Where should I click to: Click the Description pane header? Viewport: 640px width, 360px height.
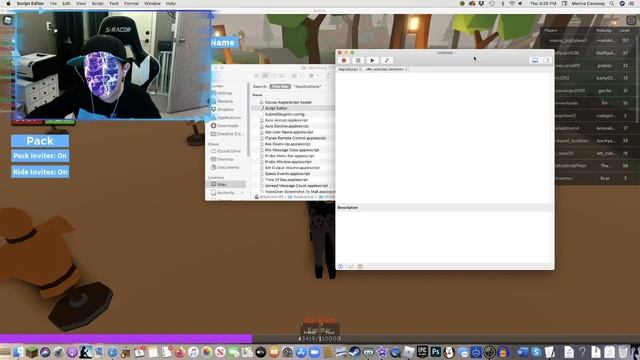444,207
